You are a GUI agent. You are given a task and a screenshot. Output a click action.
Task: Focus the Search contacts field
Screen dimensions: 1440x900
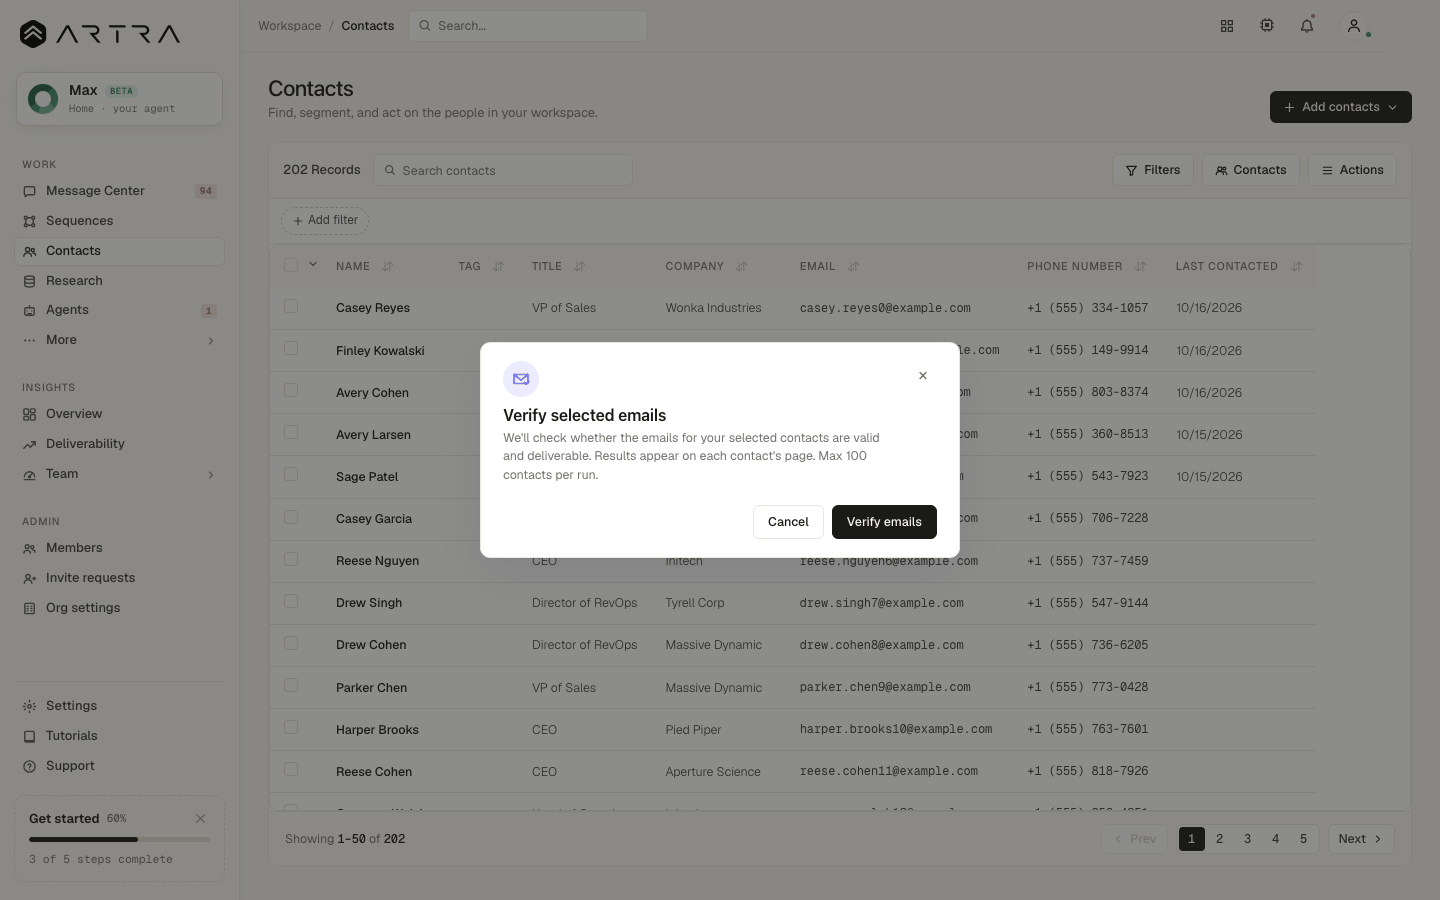coord(503,170)
